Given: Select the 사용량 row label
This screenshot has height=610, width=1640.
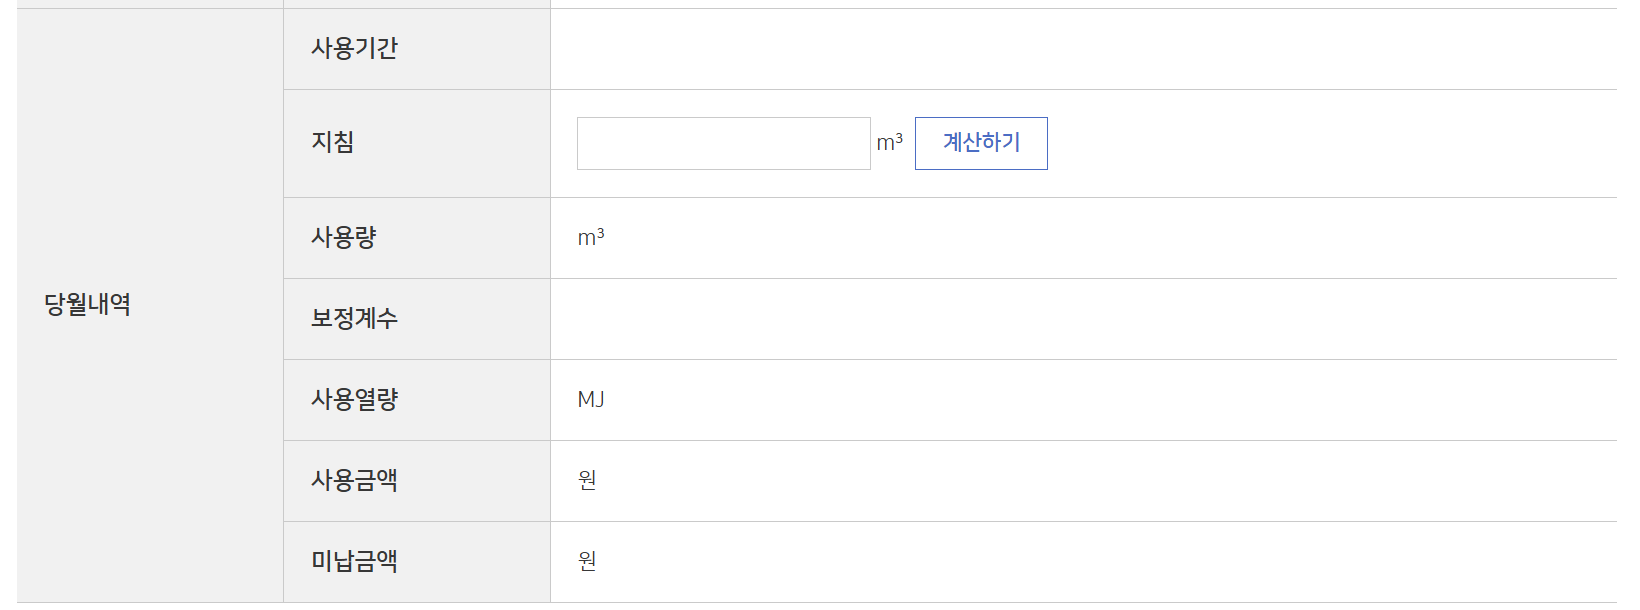Looking at the screenshot, I should point(343,237).
